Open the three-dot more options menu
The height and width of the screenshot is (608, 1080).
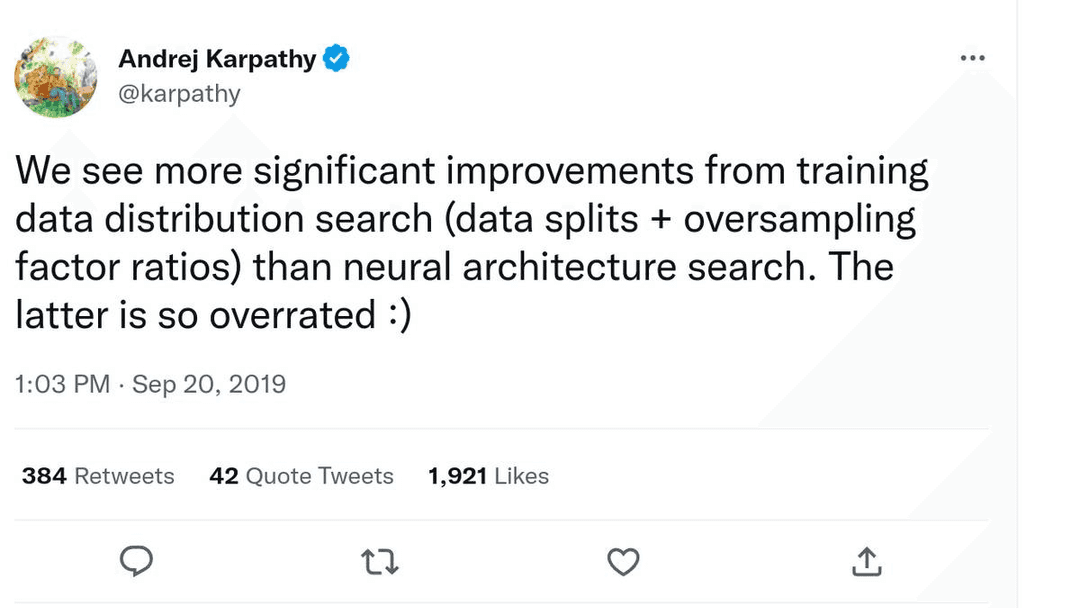click(x=972, y=59)
